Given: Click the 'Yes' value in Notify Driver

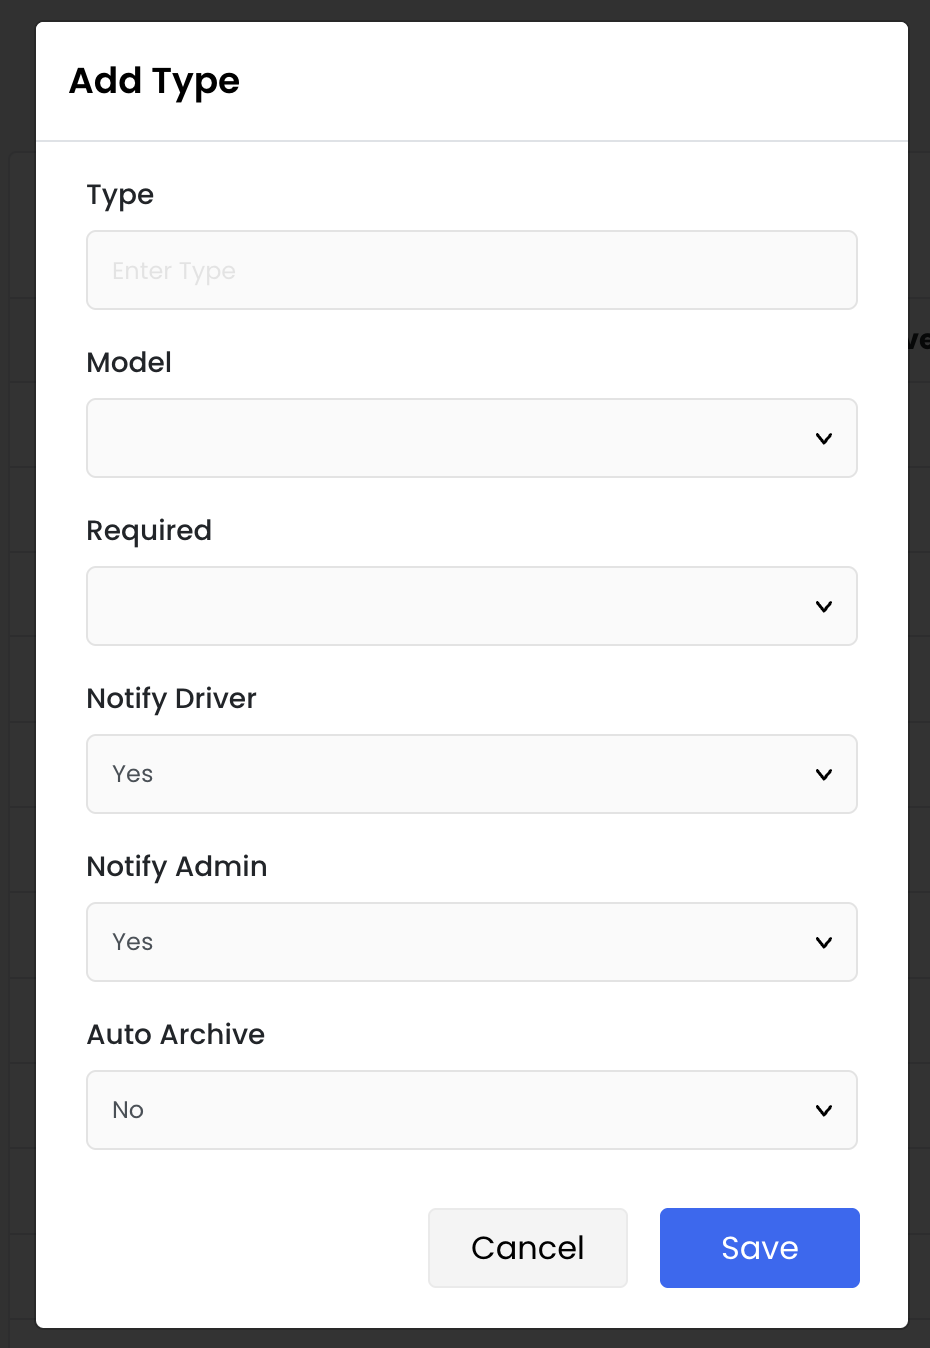Looking at the screenshot, I should (x=133, y=774).
